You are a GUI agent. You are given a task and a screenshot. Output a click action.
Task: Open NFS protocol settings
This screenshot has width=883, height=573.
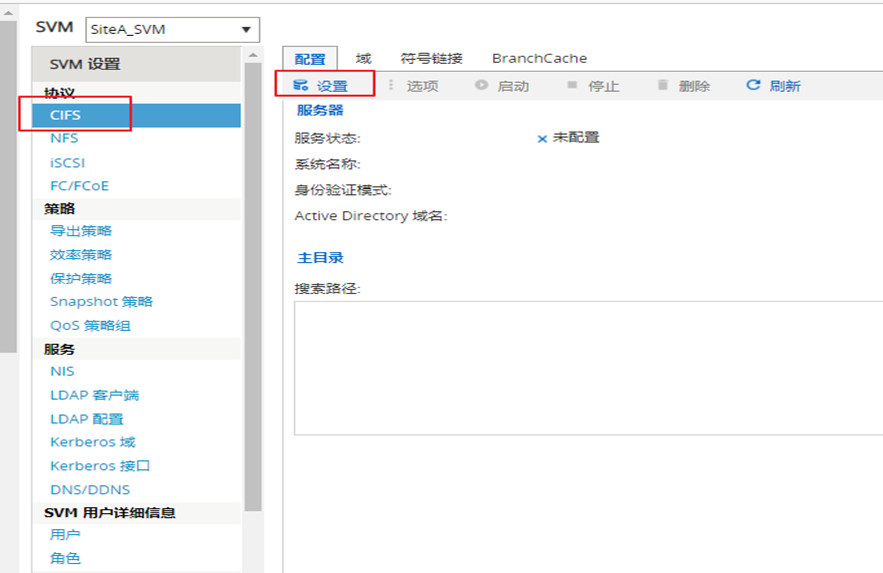[x=64, y=138]
